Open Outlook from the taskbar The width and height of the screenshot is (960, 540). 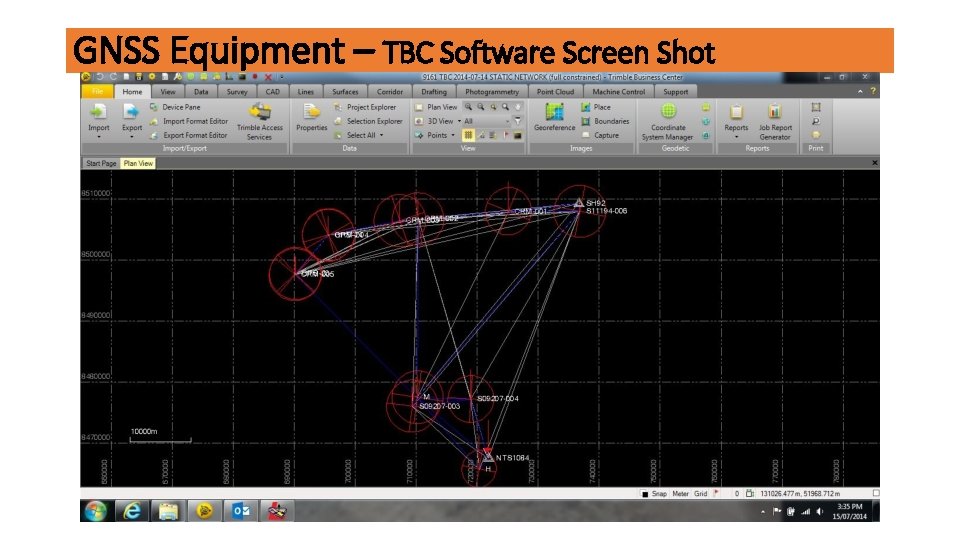coord(240,511)
